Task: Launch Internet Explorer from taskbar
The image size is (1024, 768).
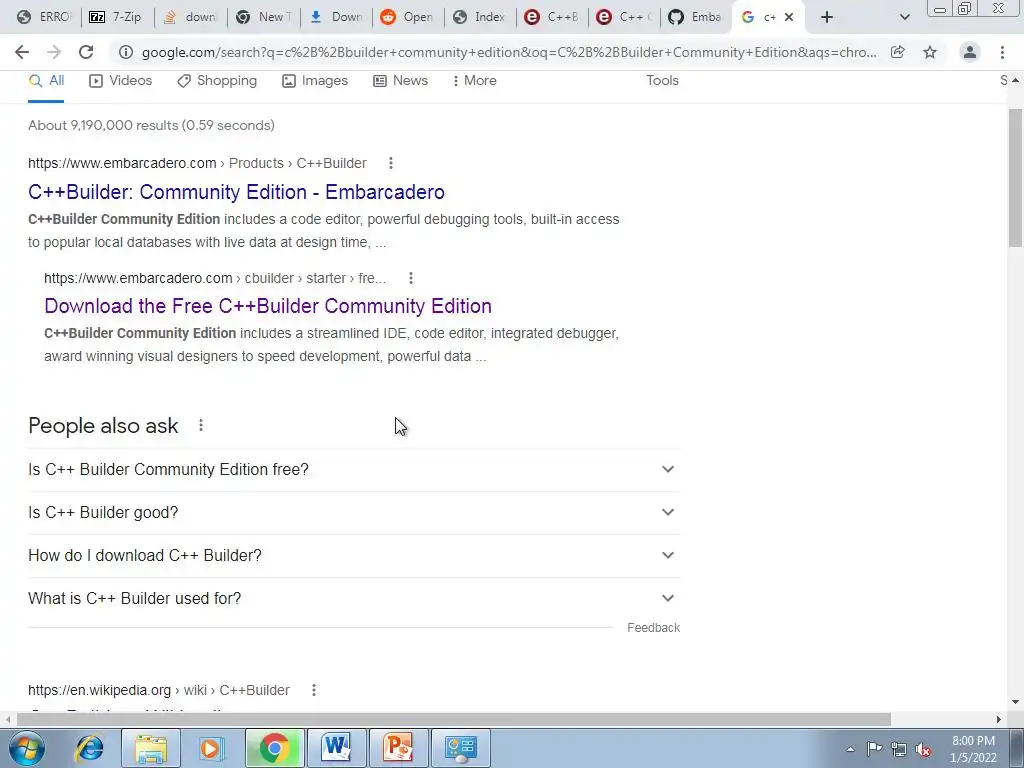Action: [89, 748]
